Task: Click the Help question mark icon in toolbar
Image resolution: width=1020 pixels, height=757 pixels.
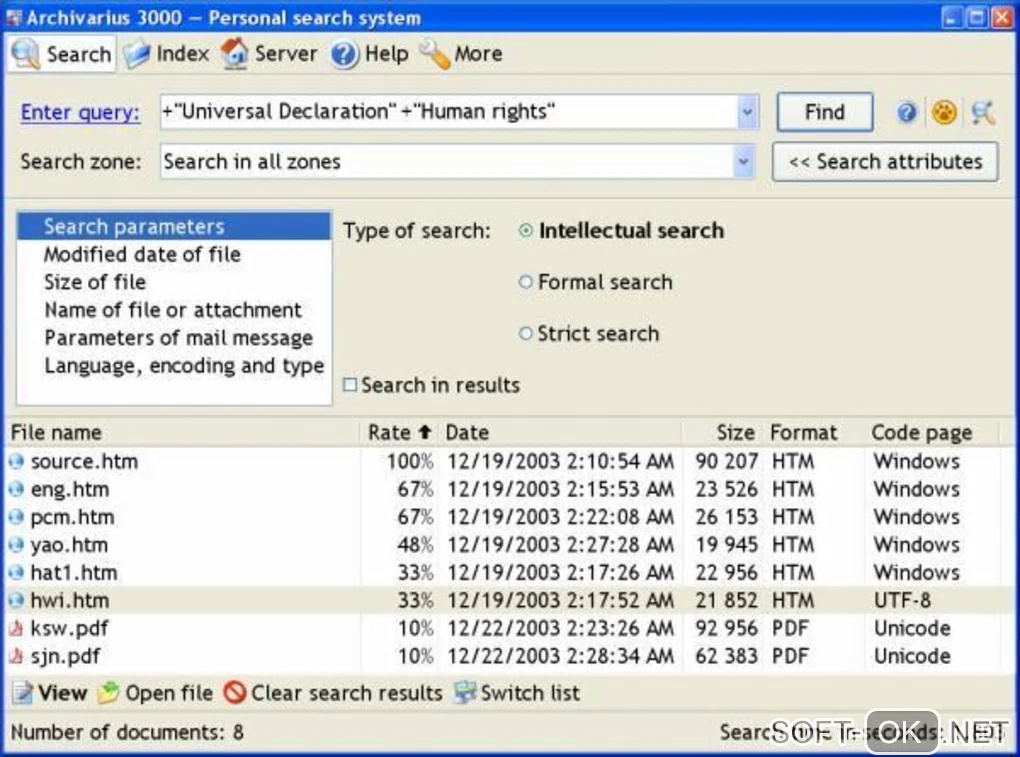Action: point(344,54)
